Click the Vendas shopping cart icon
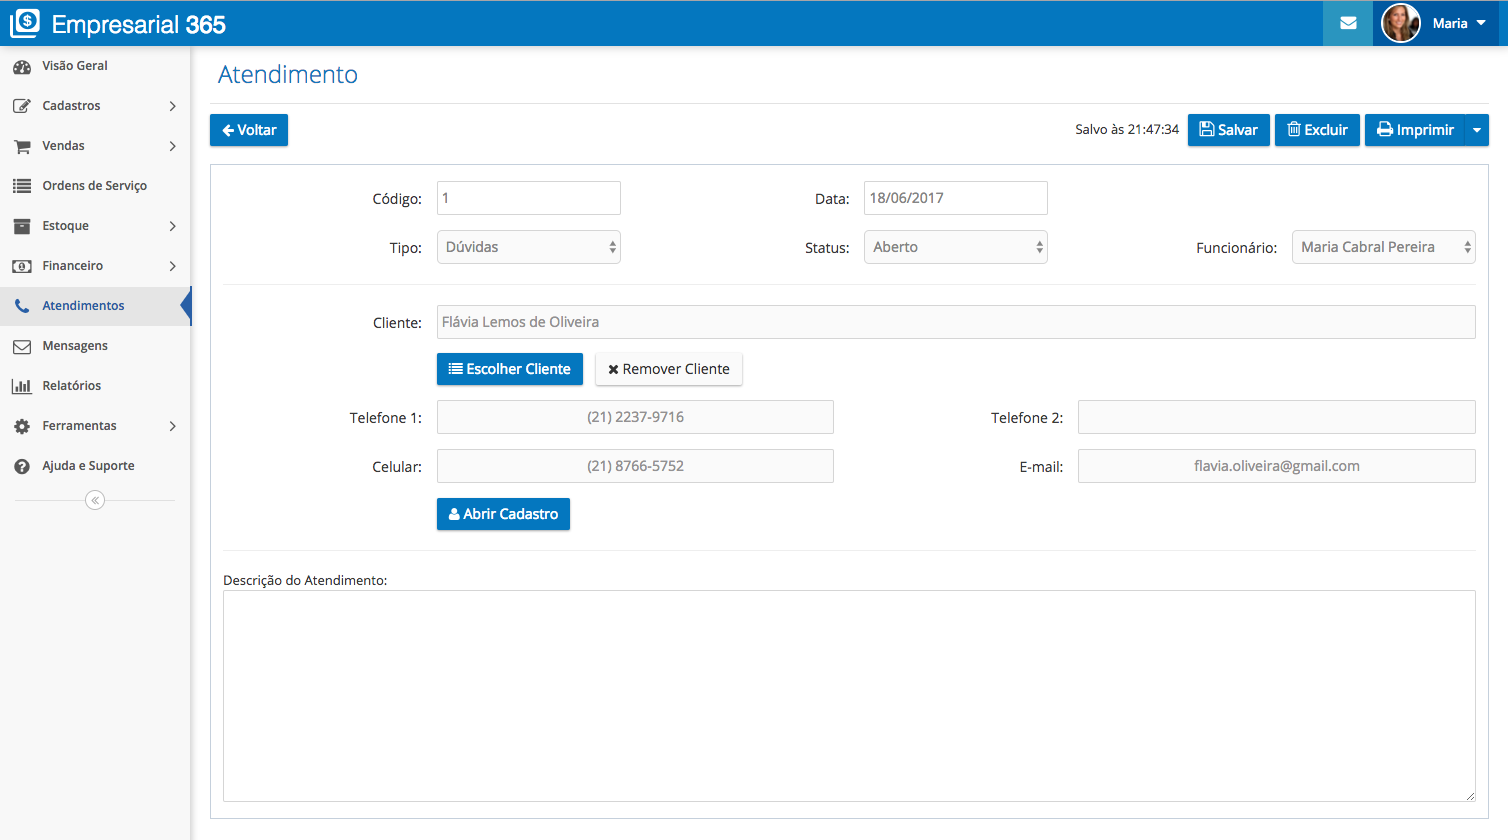 coord(22,146)
